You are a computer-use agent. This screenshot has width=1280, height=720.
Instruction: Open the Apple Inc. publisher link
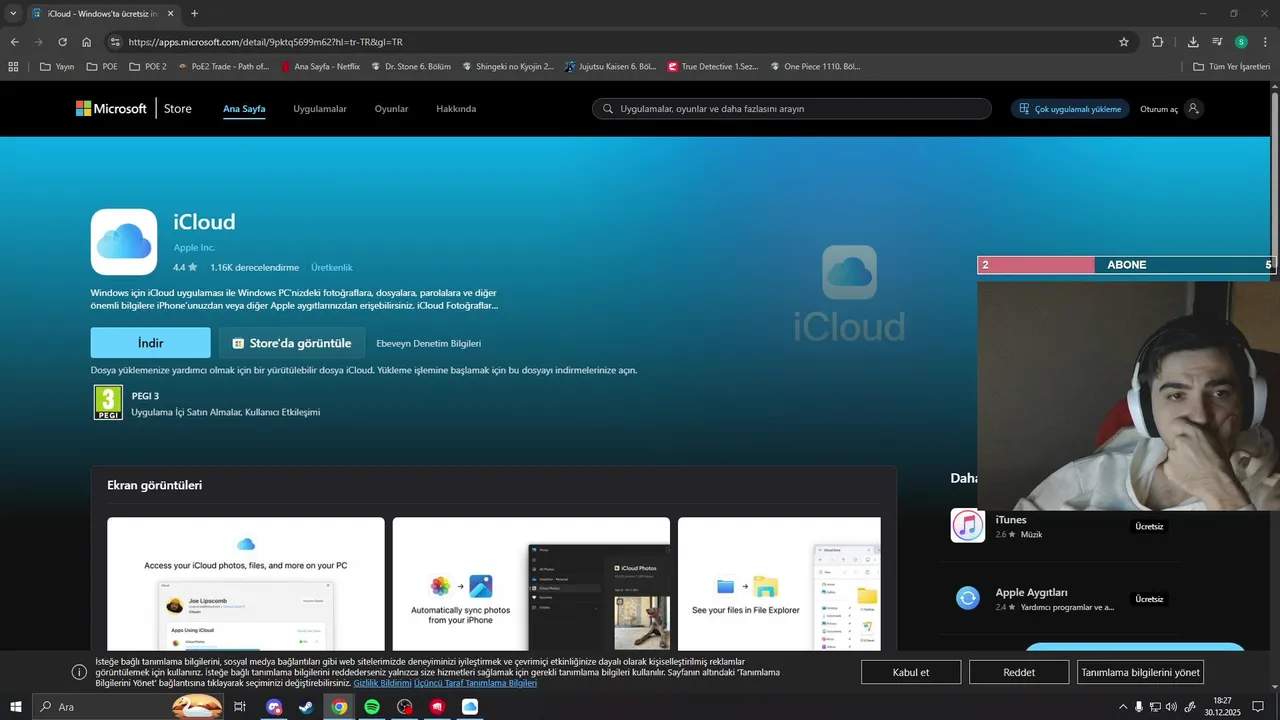(x=194, y=248)
